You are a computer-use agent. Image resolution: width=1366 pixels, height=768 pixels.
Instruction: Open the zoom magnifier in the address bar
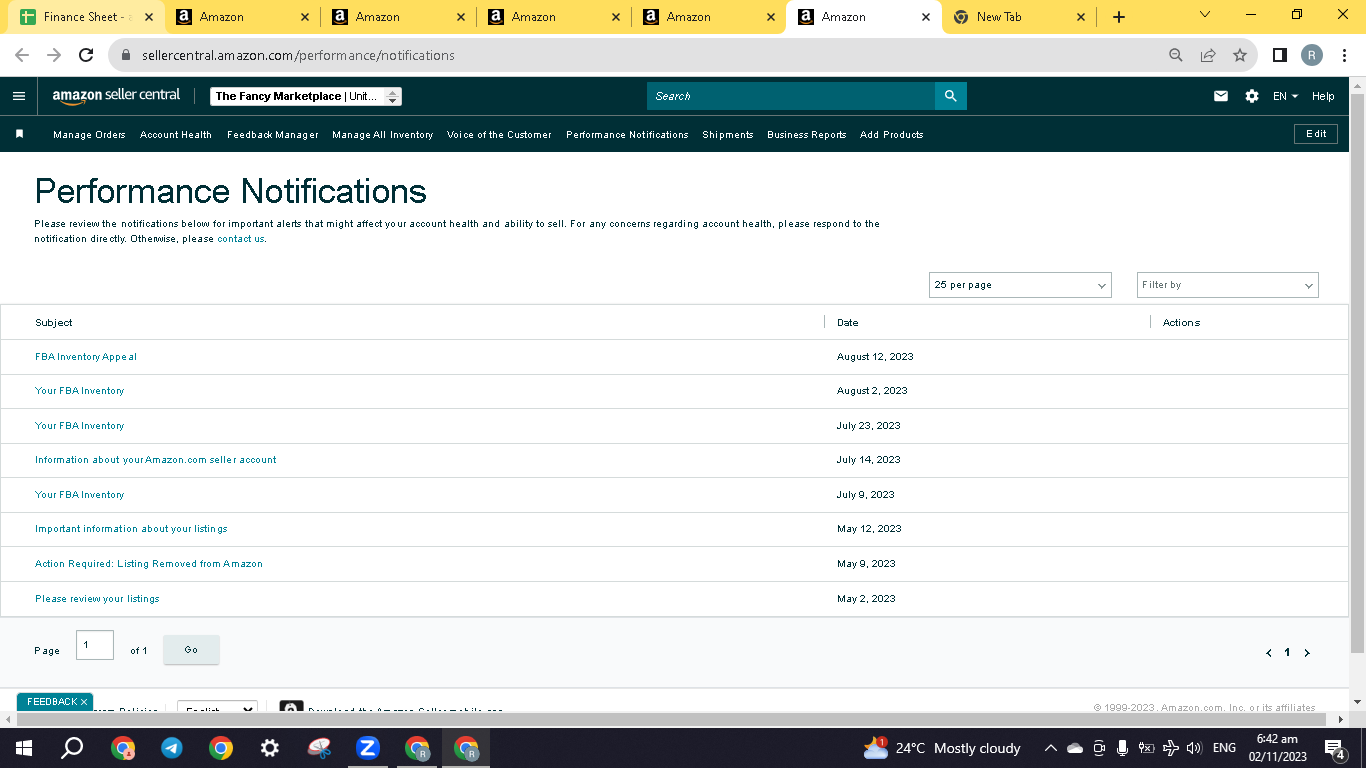(x=1176, y=55)
